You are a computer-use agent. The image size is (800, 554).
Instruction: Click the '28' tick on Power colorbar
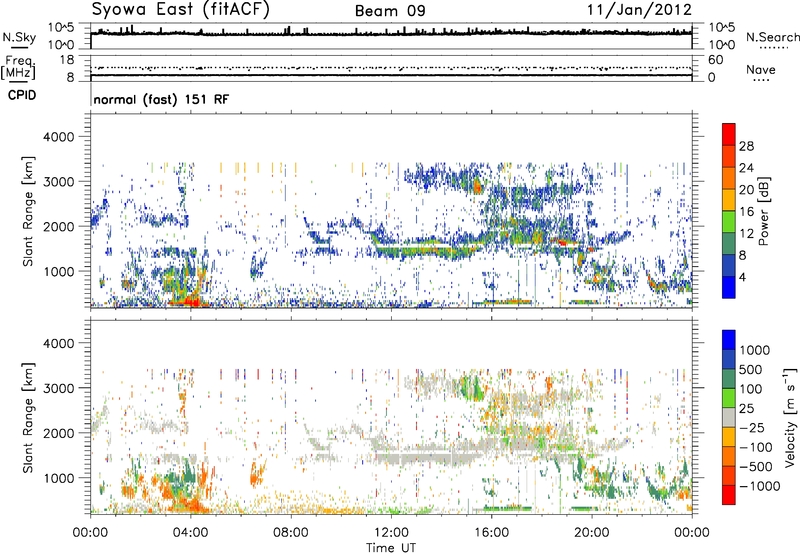[x=746, y=146]
